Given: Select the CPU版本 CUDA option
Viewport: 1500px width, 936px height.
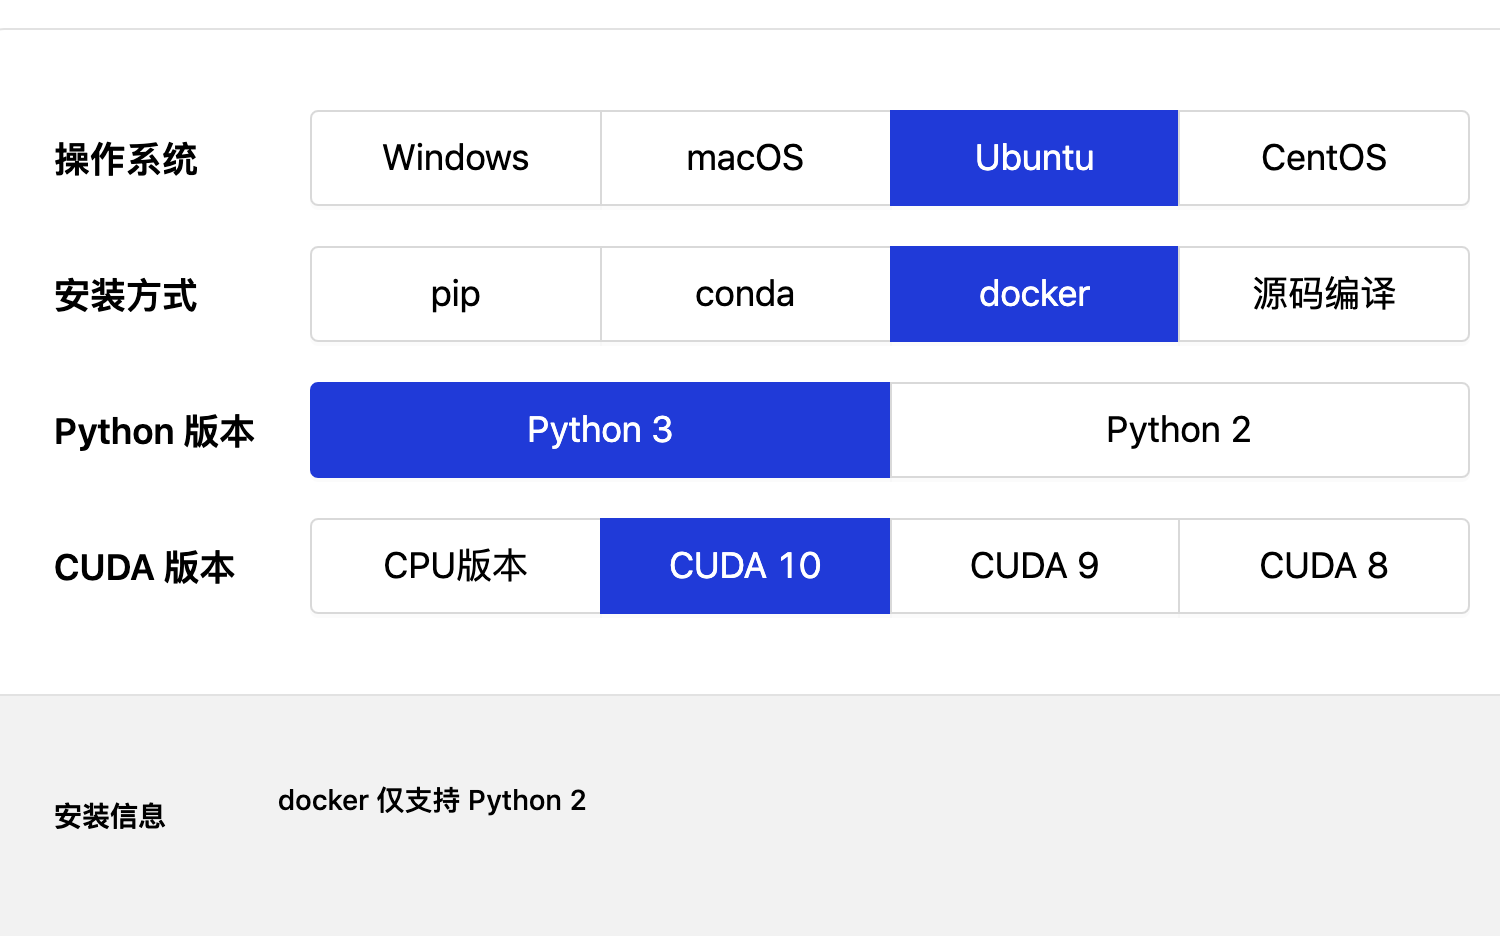Looking at the screenshot, I should 455,565.
